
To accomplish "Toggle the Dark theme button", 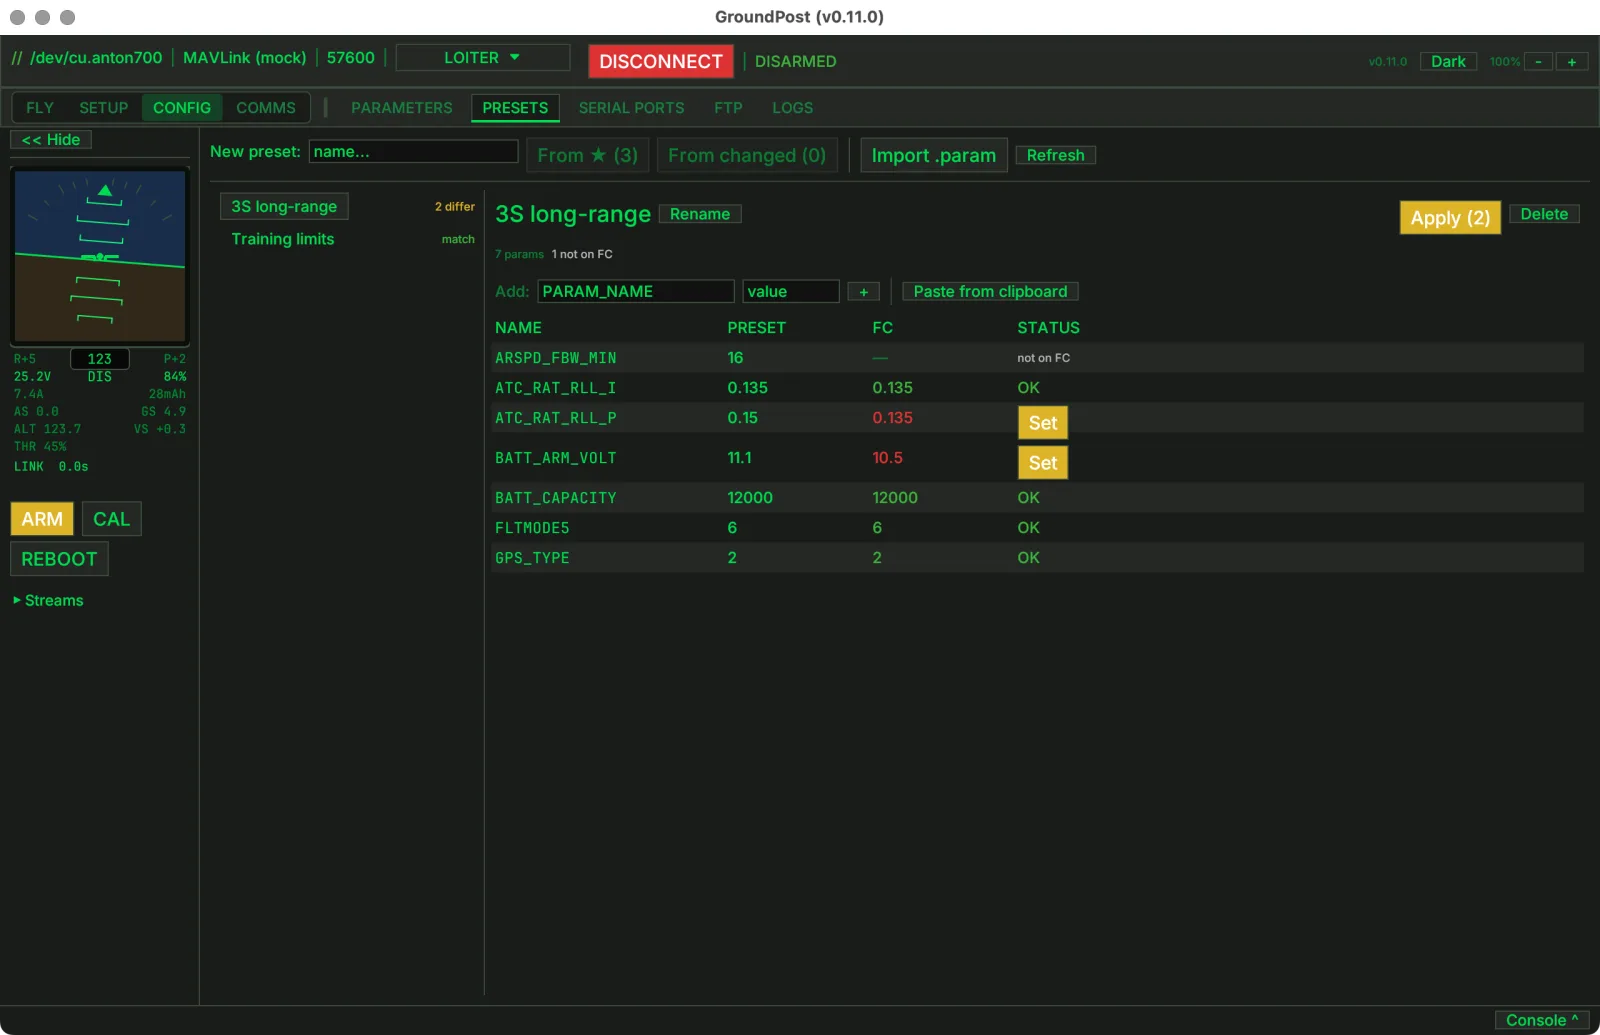I will coord(1447,61).
